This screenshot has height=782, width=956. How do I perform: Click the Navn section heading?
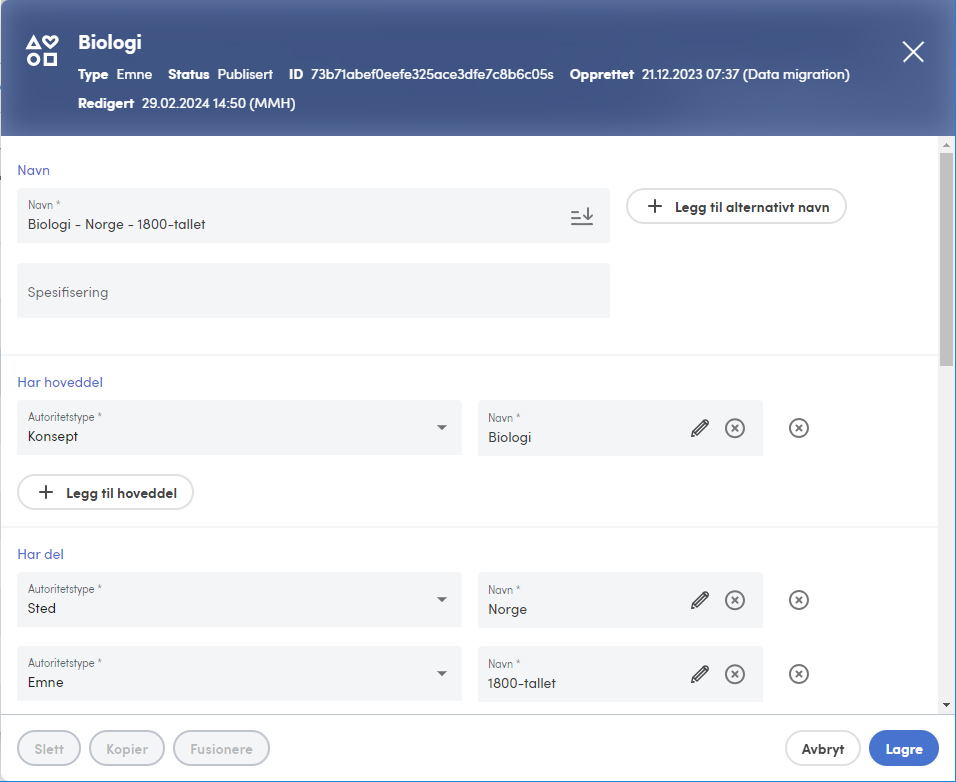tap(34, 170)
